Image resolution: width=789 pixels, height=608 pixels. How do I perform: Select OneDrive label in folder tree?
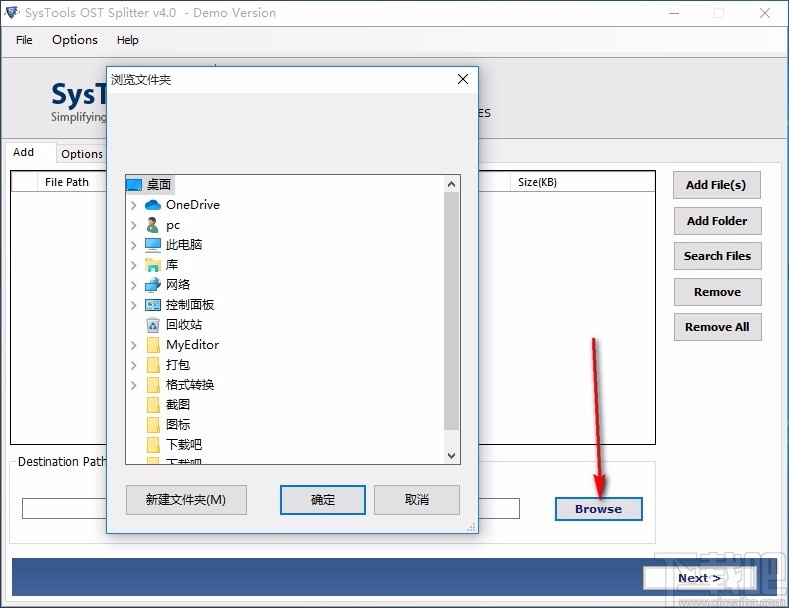point(193,205)
